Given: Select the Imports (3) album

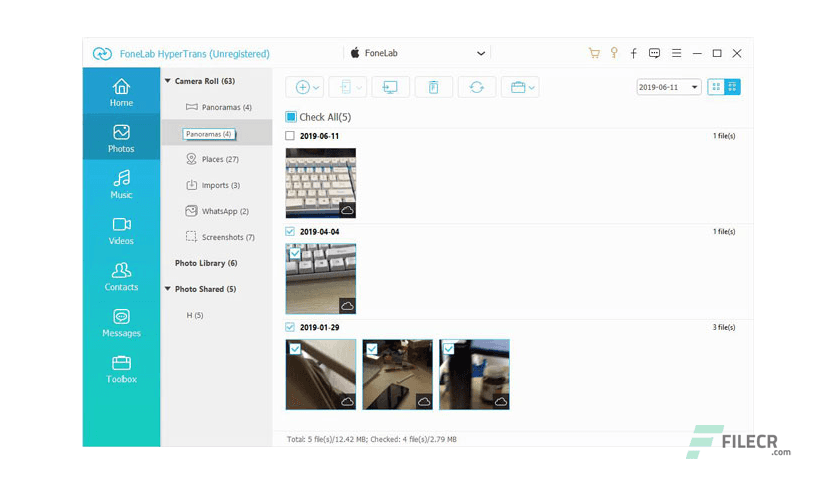Looking at the screenshot, I should click(x=219, y=185).
